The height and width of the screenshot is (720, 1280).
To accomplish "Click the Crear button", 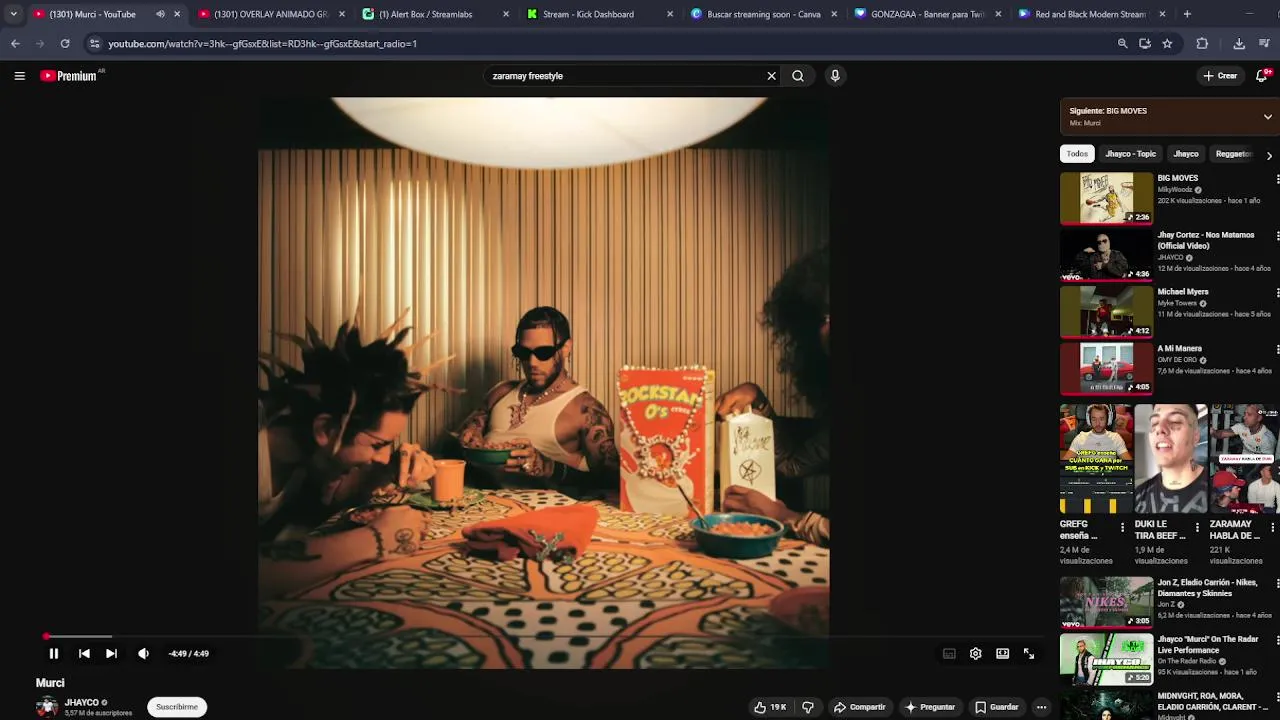I will pos(1220,76).
